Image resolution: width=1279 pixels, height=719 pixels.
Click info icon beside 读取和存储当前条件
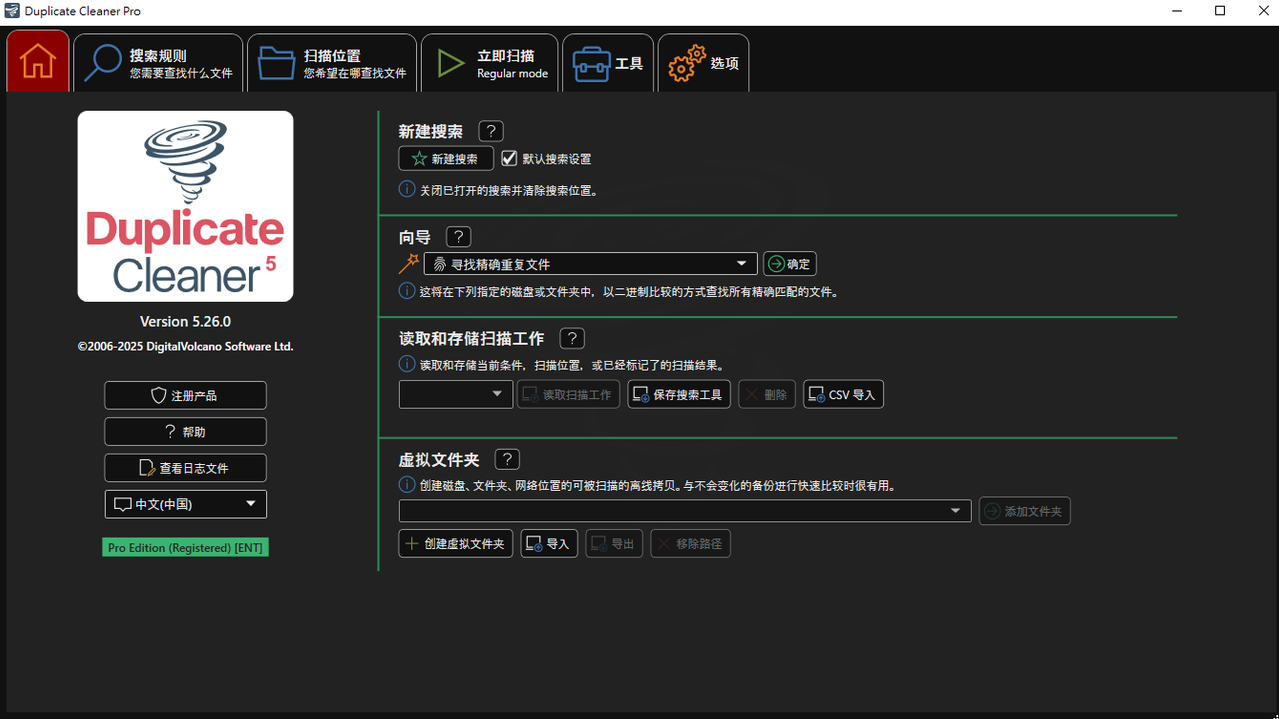tap(407, 364)
